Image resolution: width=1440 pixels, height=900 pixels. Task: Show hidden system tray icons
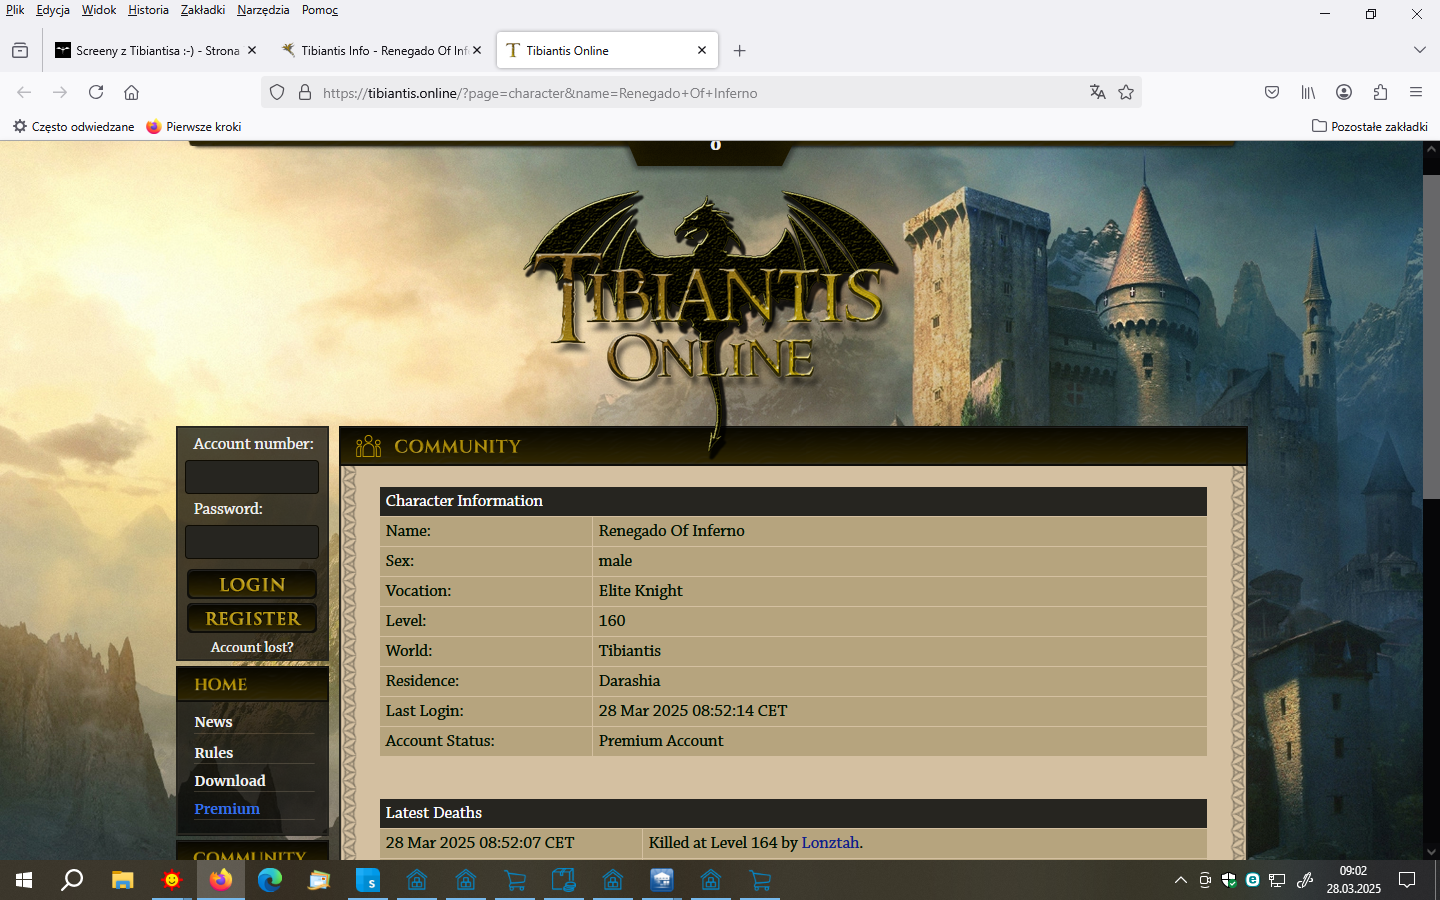tap(1180, 880)
